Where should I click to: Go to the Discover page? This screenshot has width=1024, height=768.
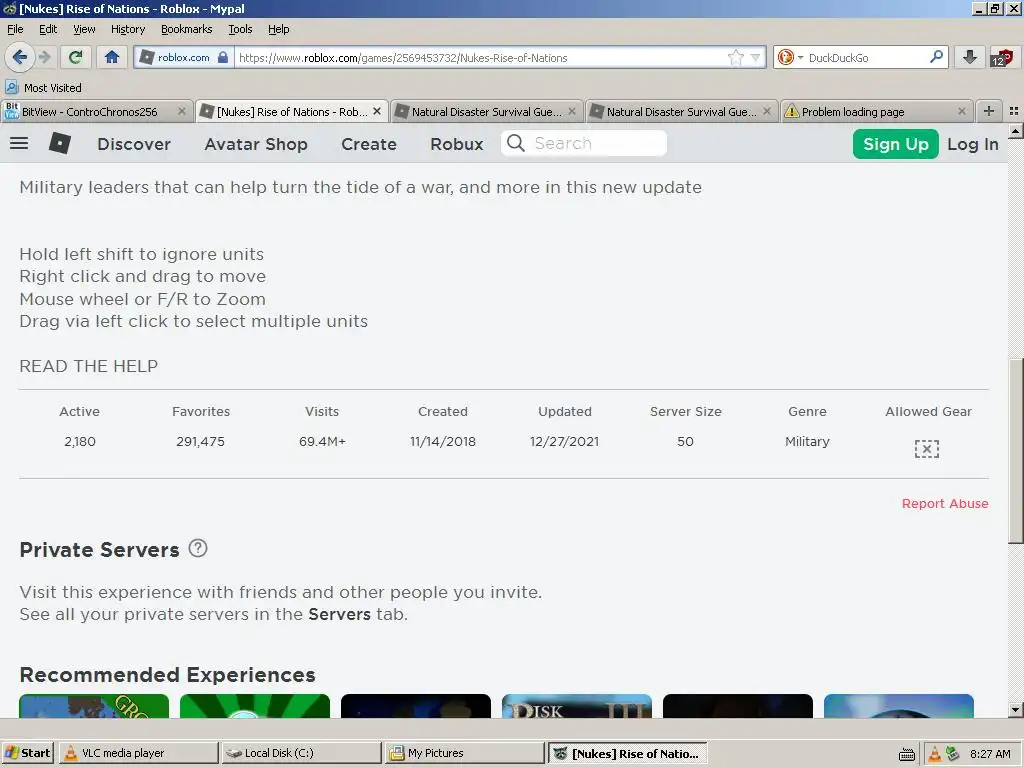click(134, 144)
